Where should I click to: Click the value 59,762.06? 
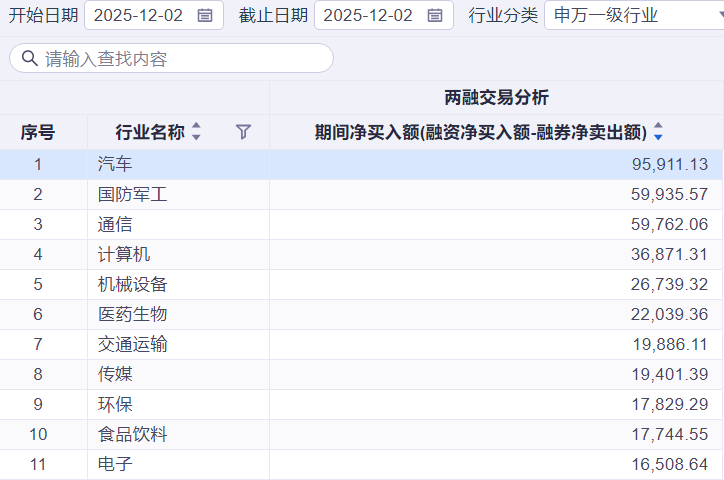coord(670,224)
